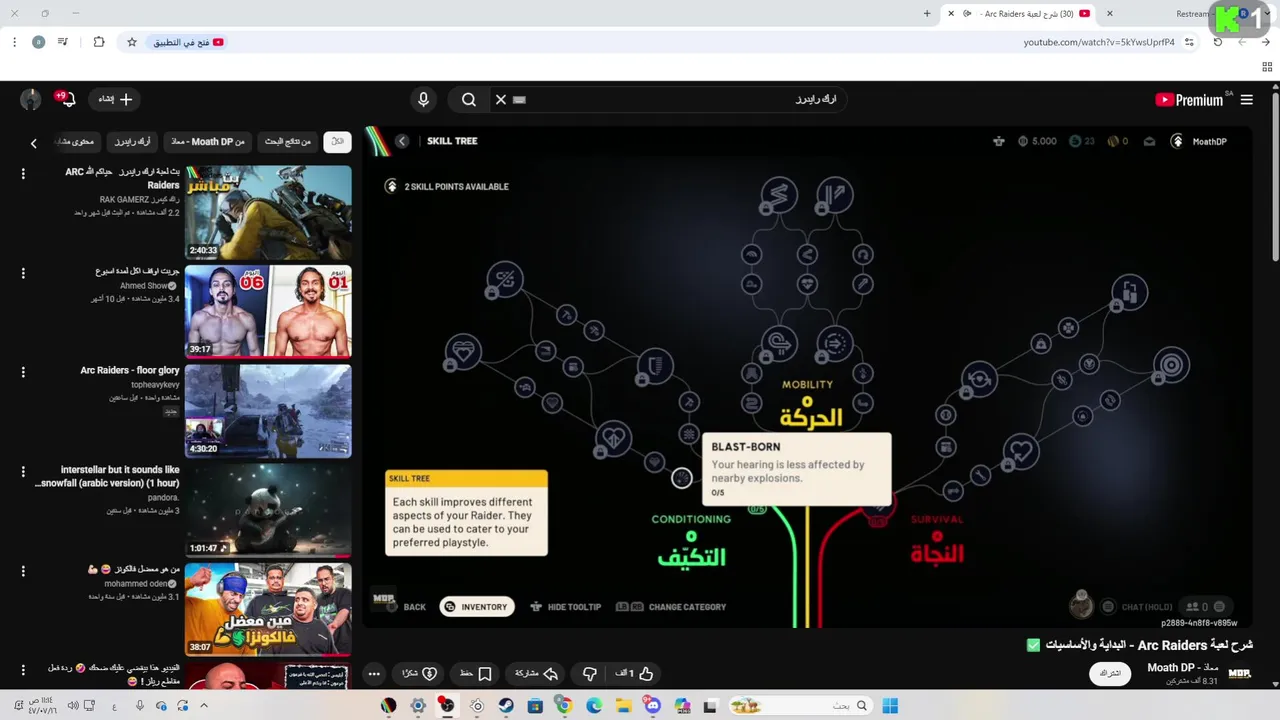Open more actions three-dots under video
The width and height of the screenshot is (1280, 720).
[x=373, y=674]
